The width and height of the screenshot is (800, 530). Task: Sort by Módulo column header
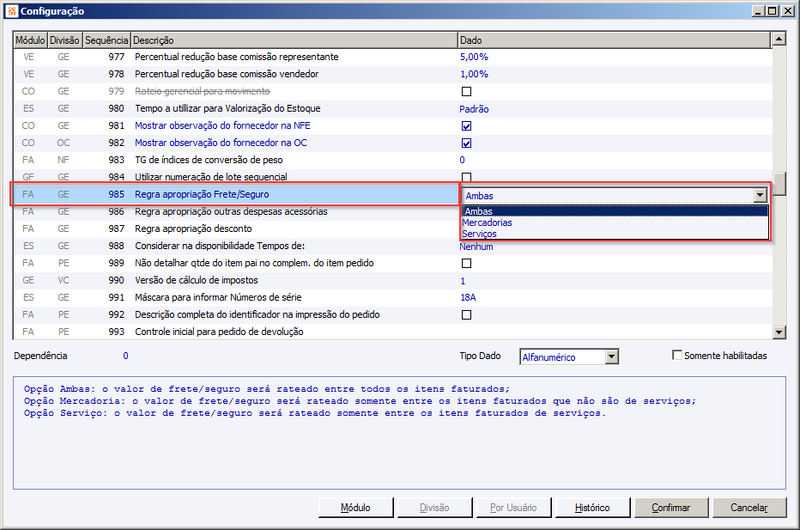[x=30, y=40]
